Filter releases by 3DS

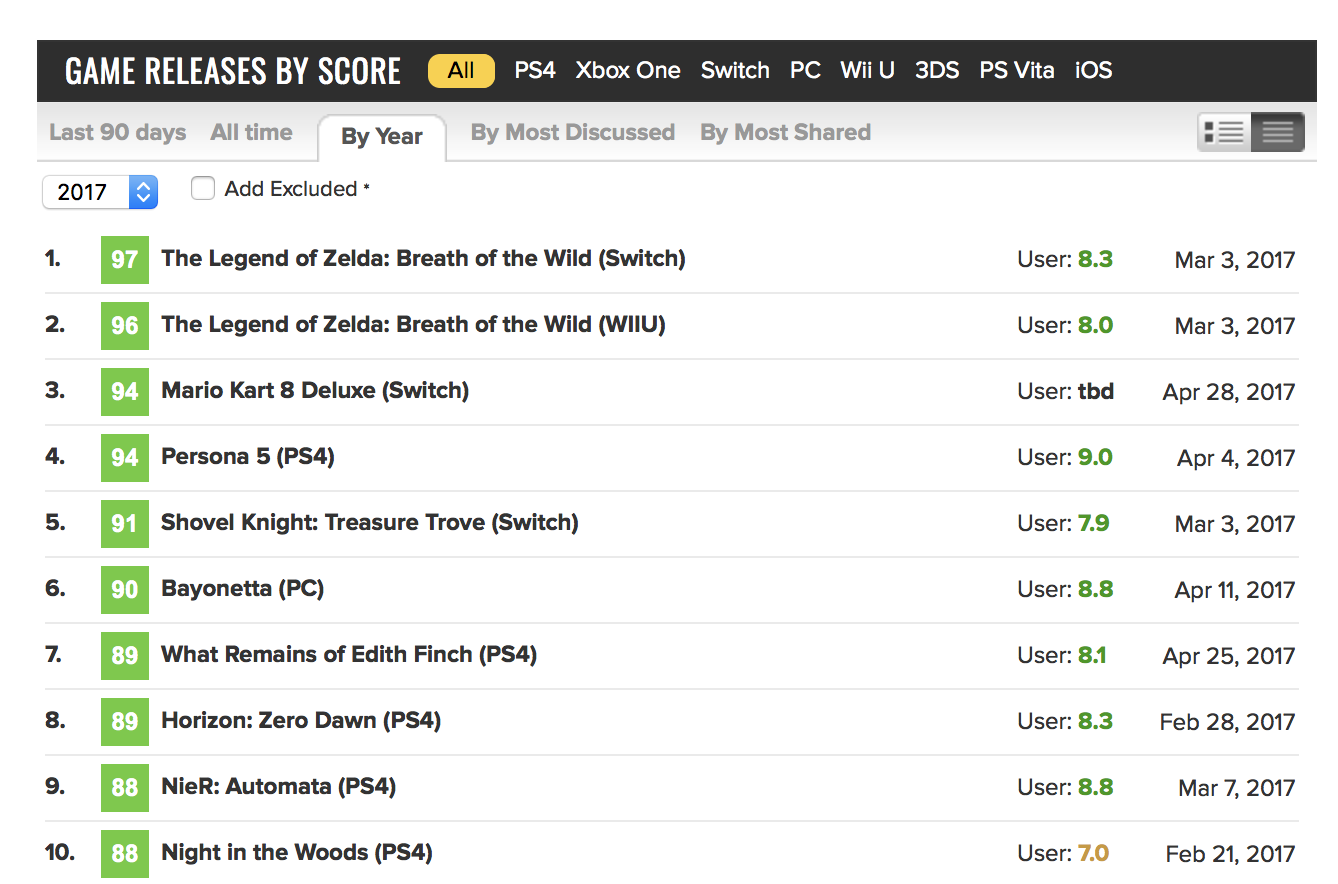(x=937, y=70)
